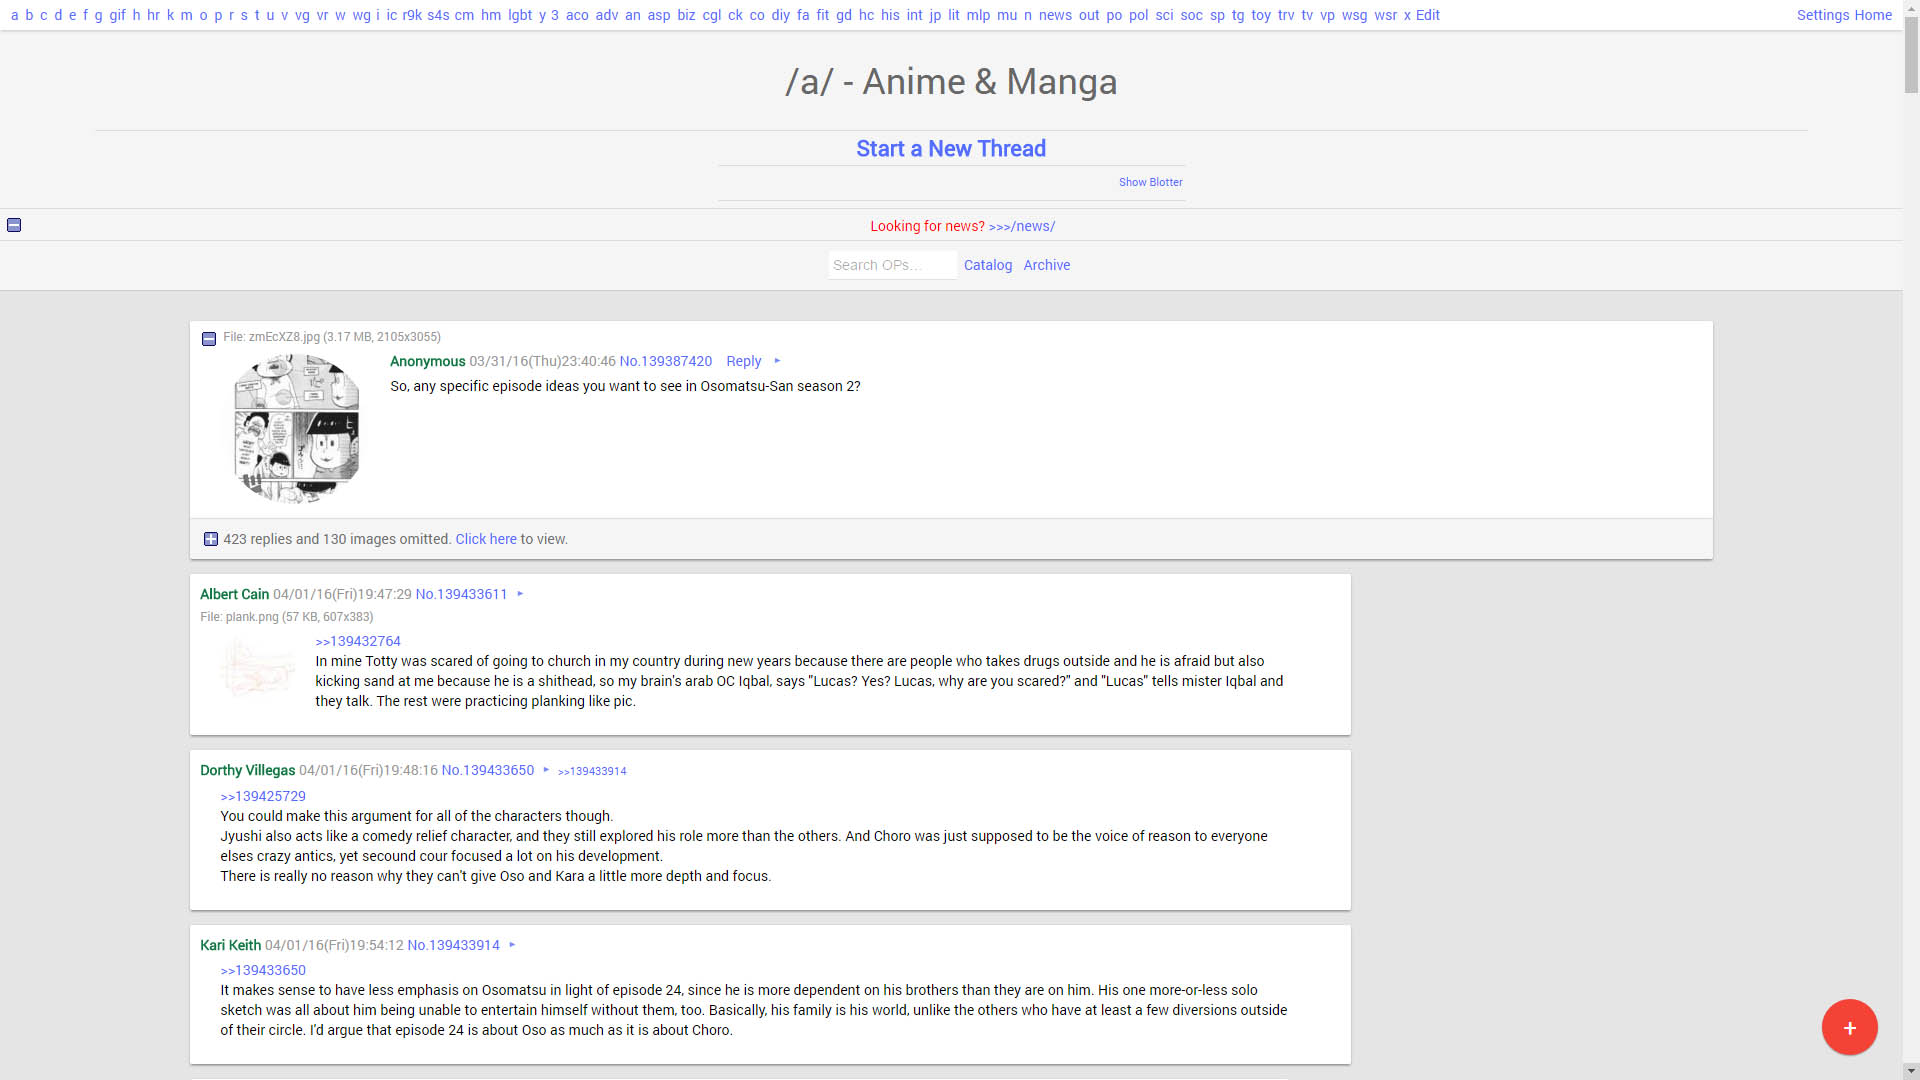
Task: Open the post menu arrow on the OP post
Action: 777,361
